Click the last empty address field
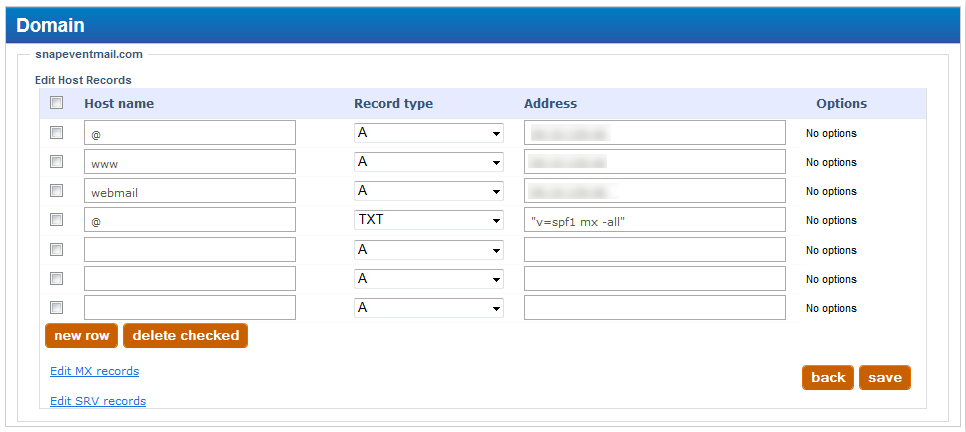Image resolution: width=966 pixels, height=432 pixels. (x=654, y=308)
